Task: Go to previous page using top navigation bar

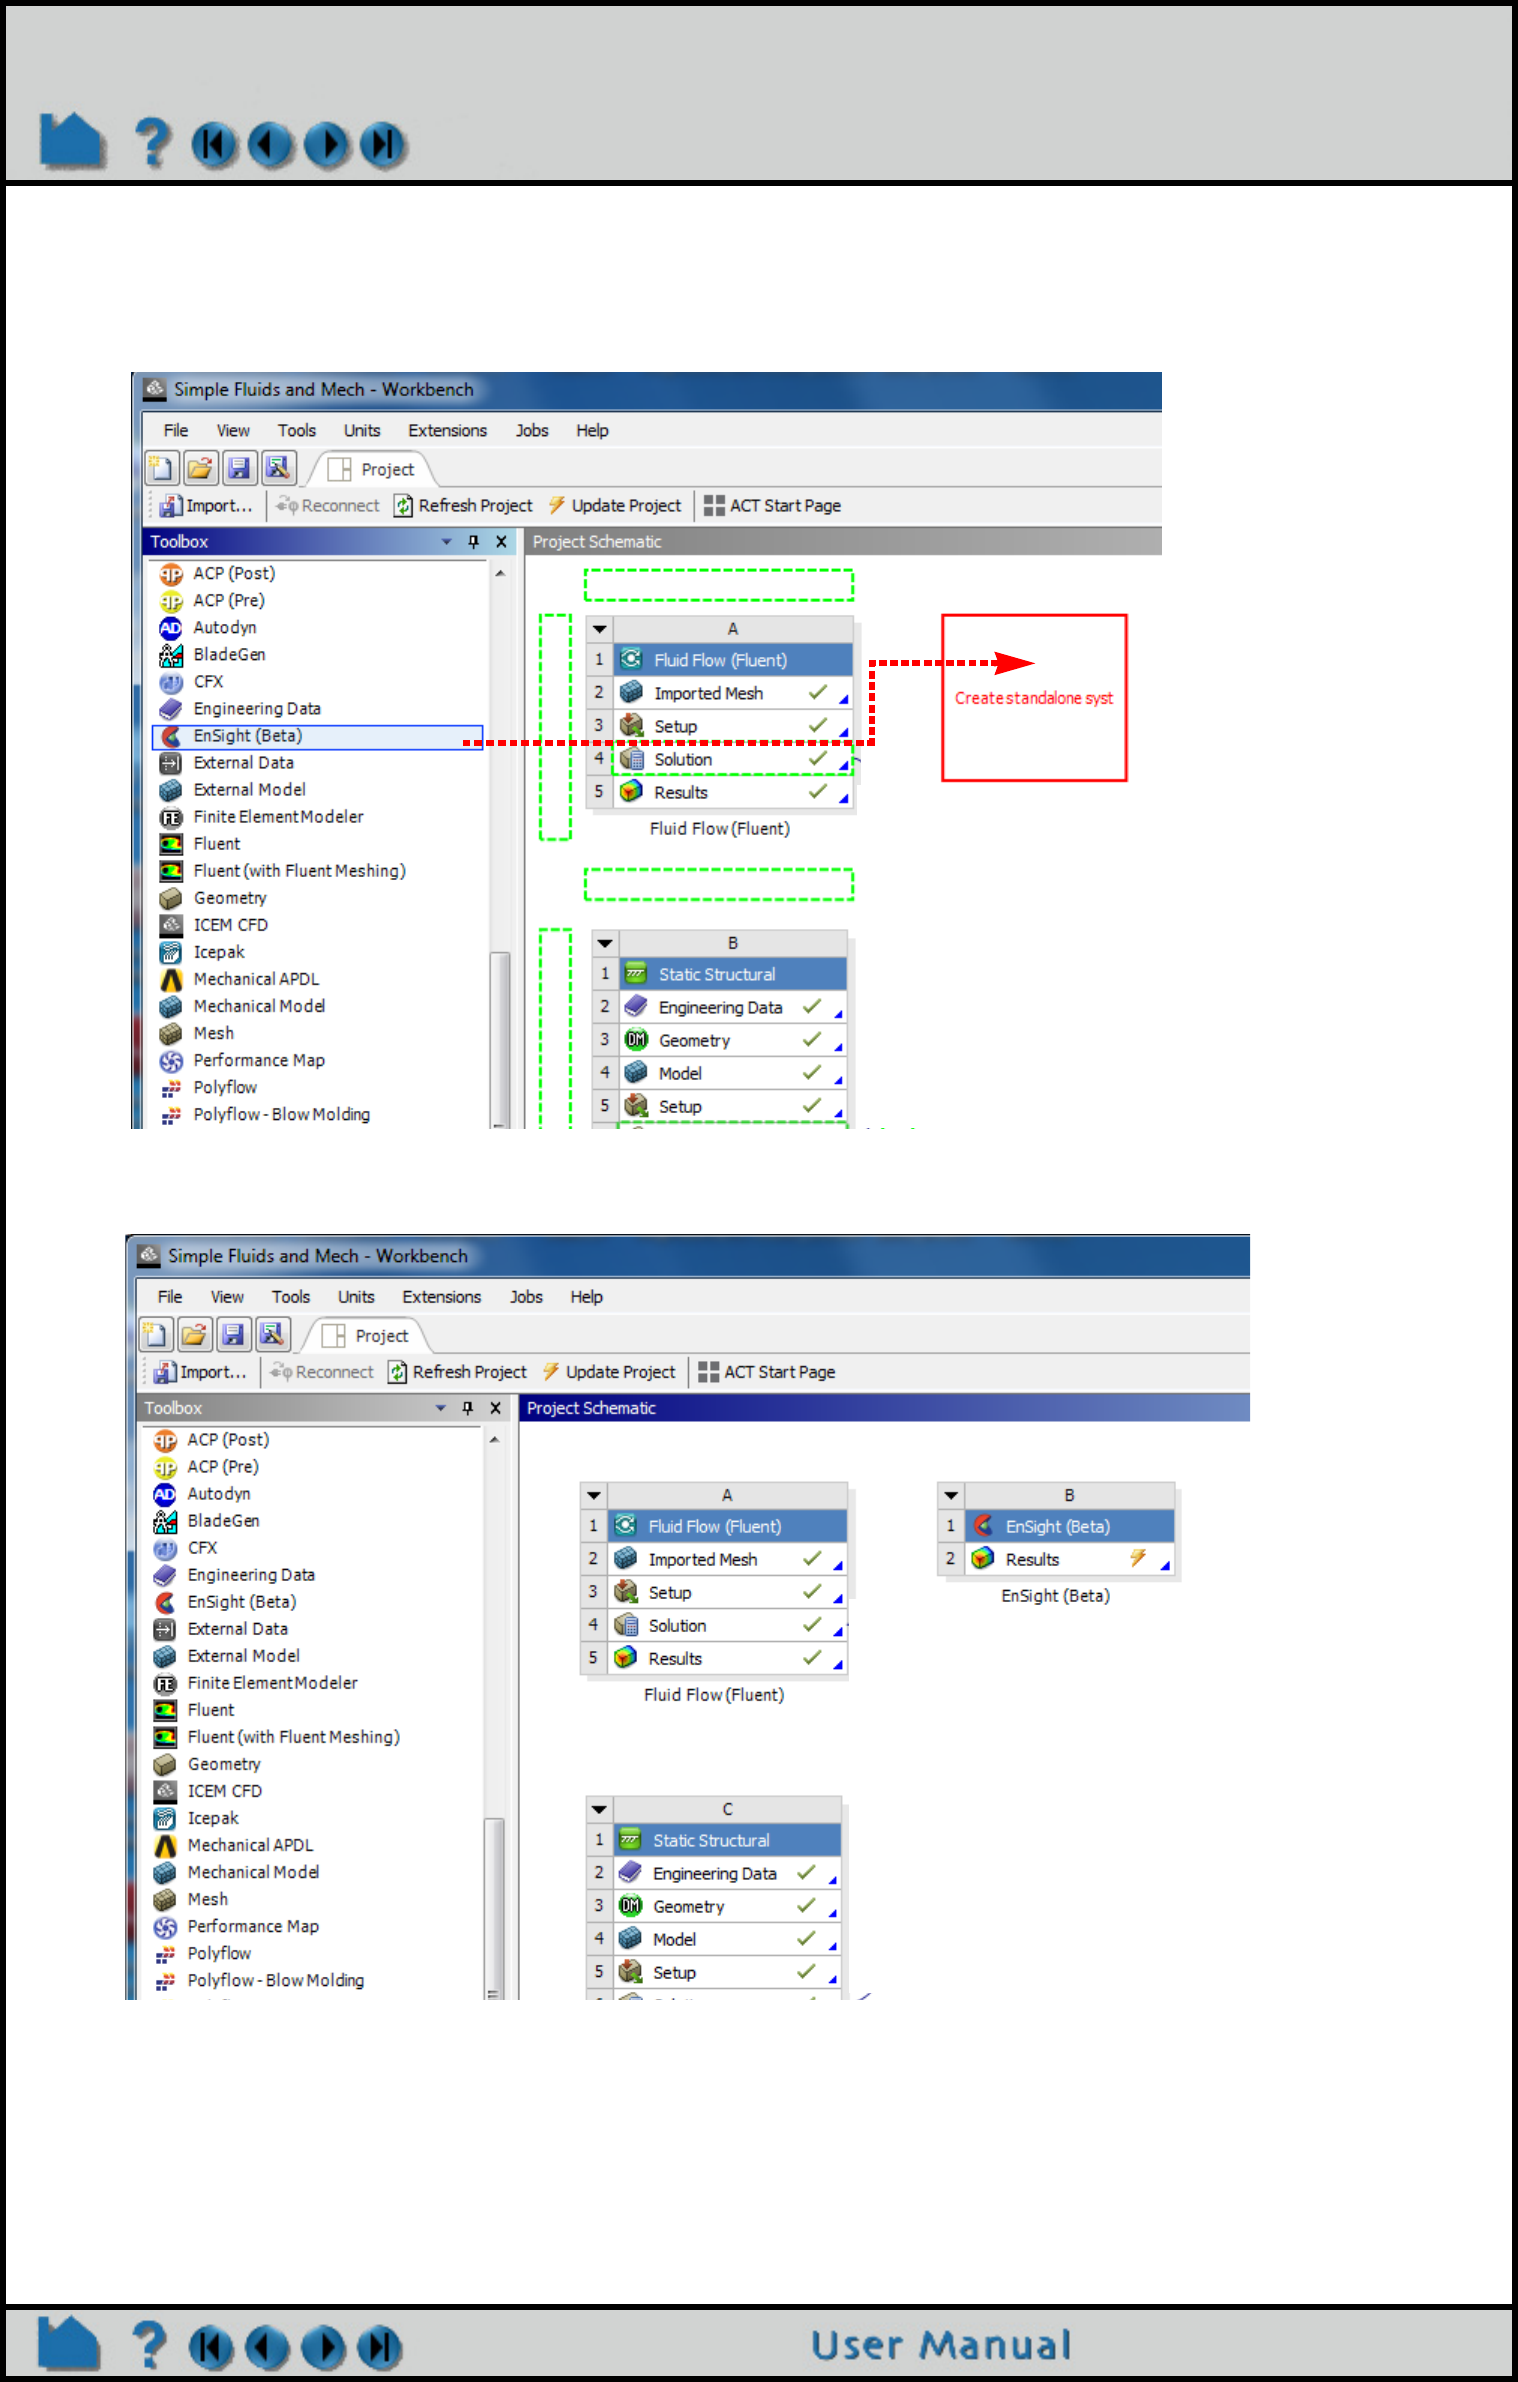Action: point(270,145)
